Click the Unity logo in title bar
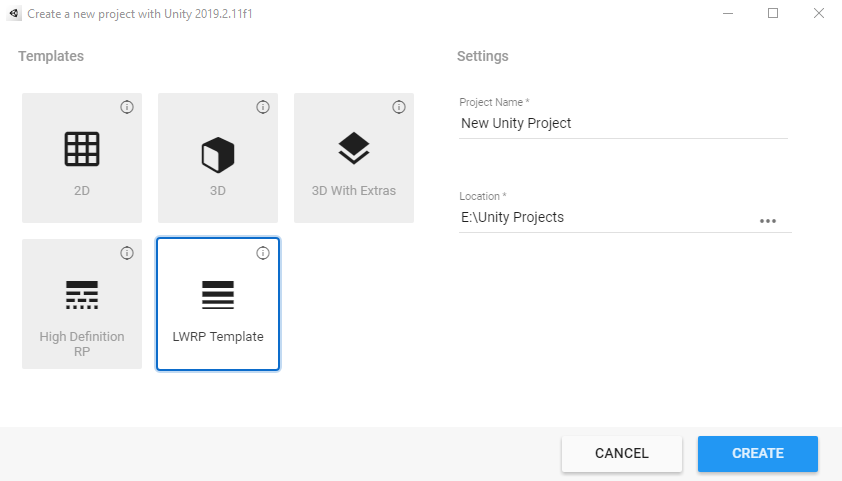 coord(14,13)
